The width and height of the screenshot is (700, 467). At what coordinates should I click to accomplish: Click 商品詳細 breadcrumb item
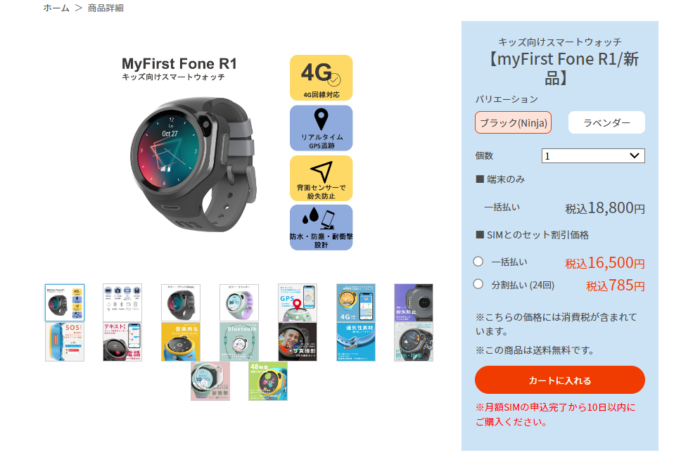105,8
